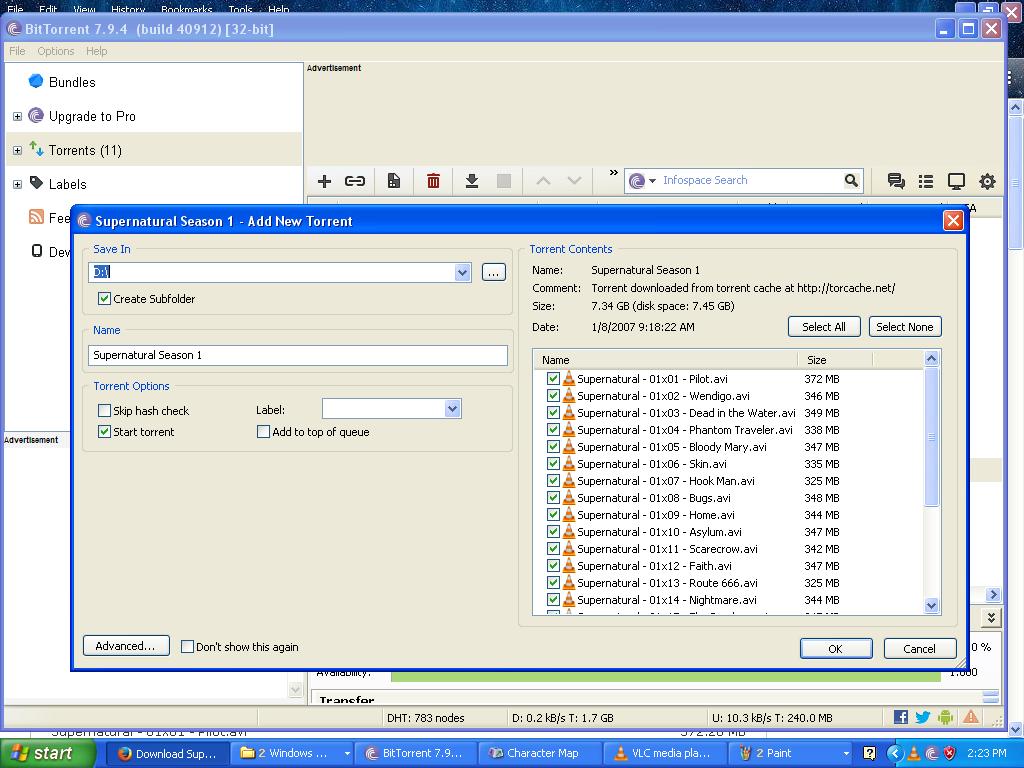Viewport: 1024px width, 768px height.
Task: Click the Start Torrent download arrow icon
Action: [x=472, y=181]
